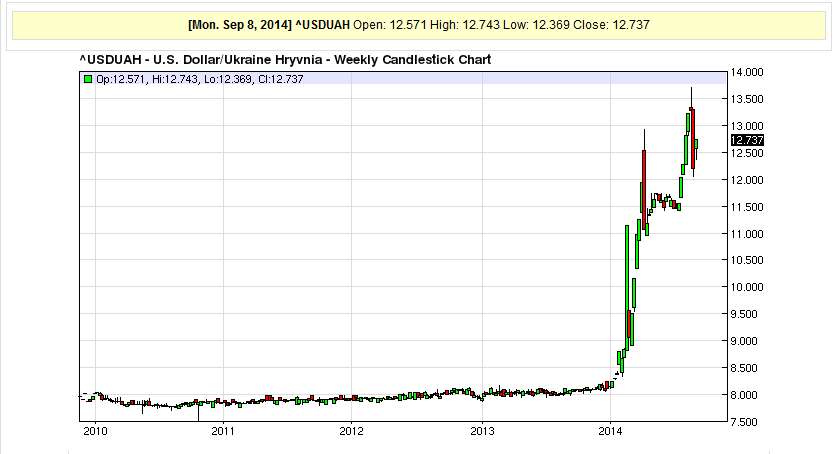Click the 2013 date axis label
The height and width of the screenshot is (454, 835).
click(482, 432)
